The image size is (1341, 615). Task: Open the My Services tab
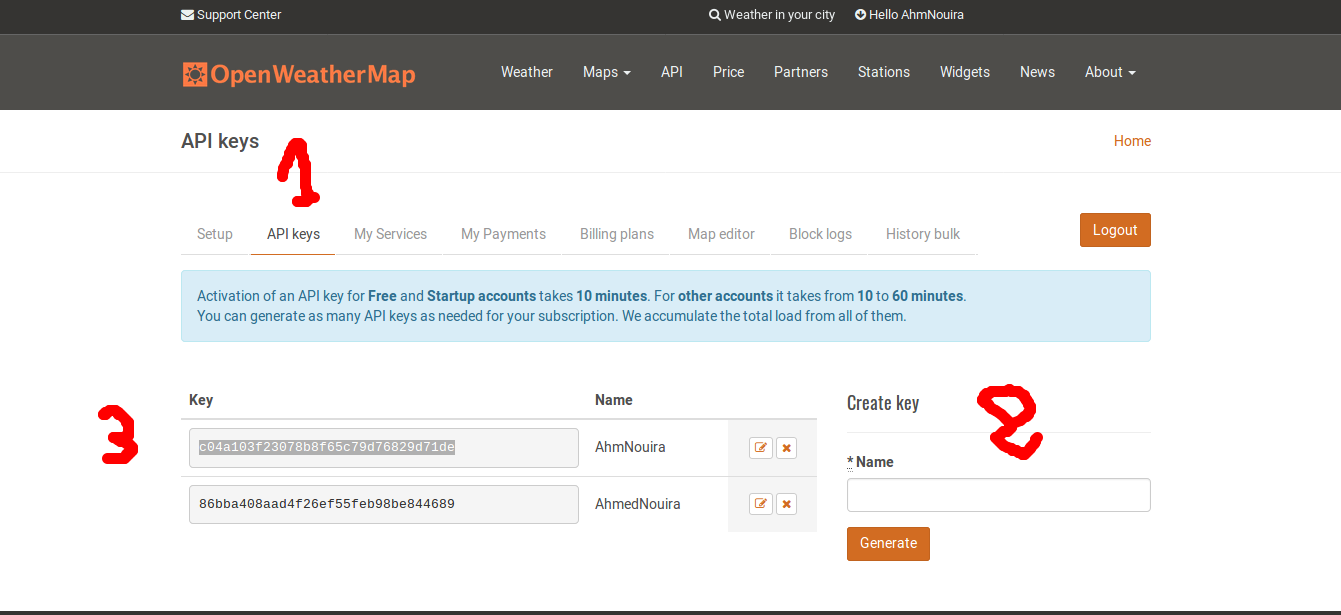390,234
